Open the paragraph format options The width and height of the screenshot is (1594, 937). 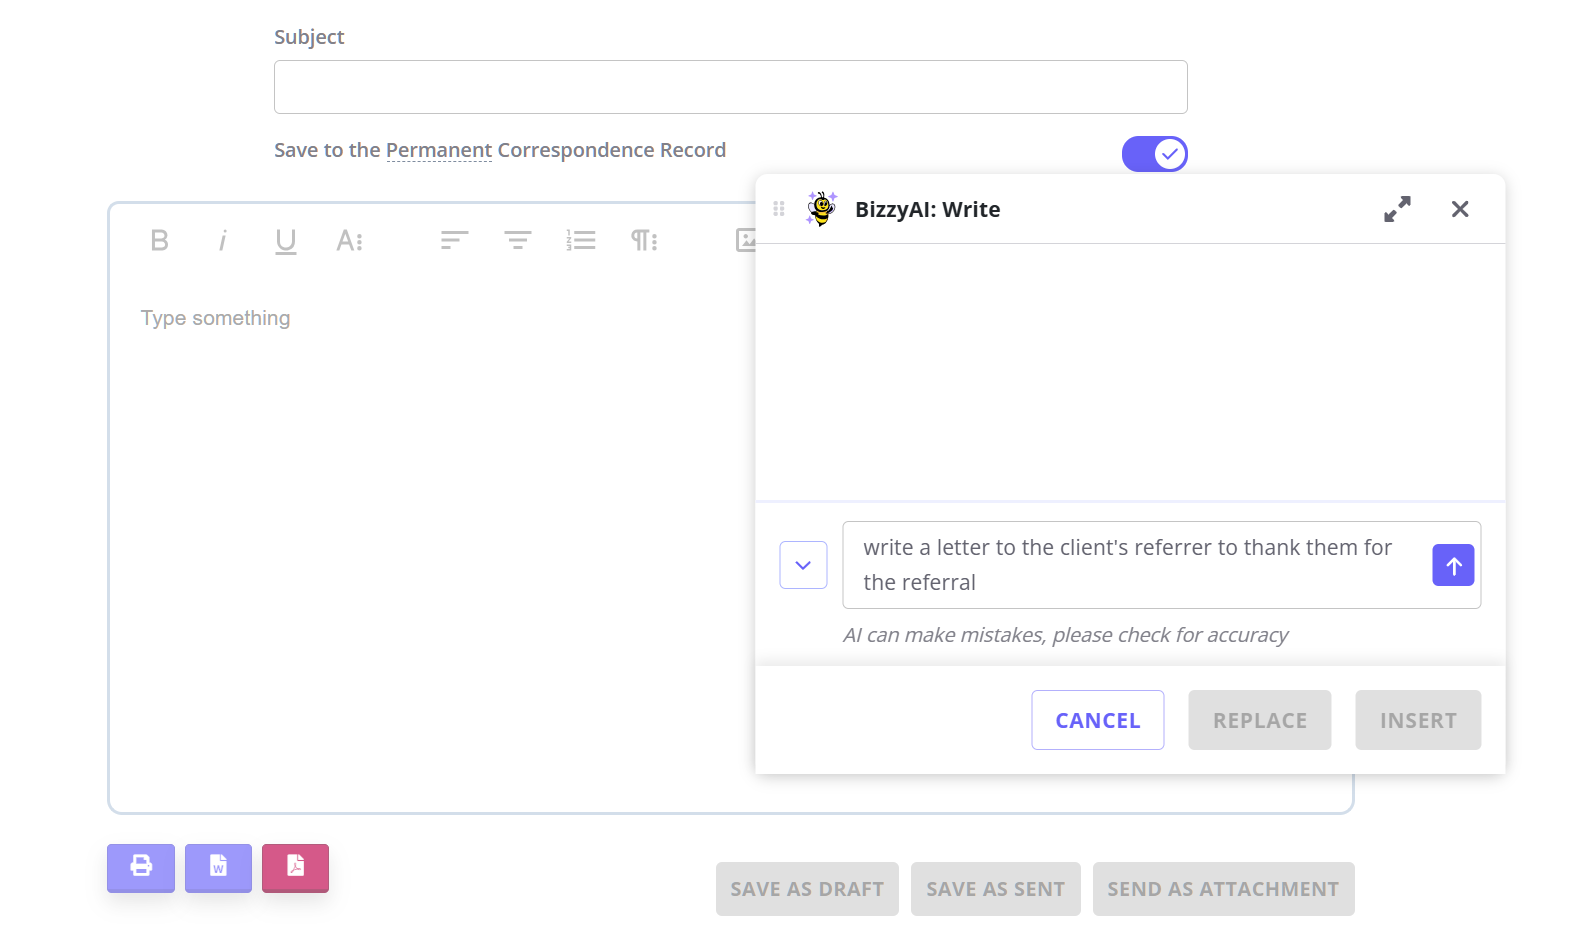pos(644,240)
